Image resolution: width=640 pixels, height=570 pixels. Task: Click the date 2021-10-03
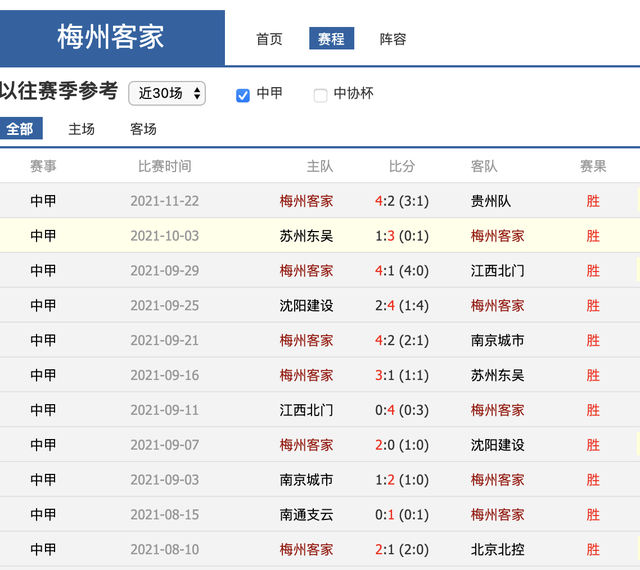[x=164, y=236]
